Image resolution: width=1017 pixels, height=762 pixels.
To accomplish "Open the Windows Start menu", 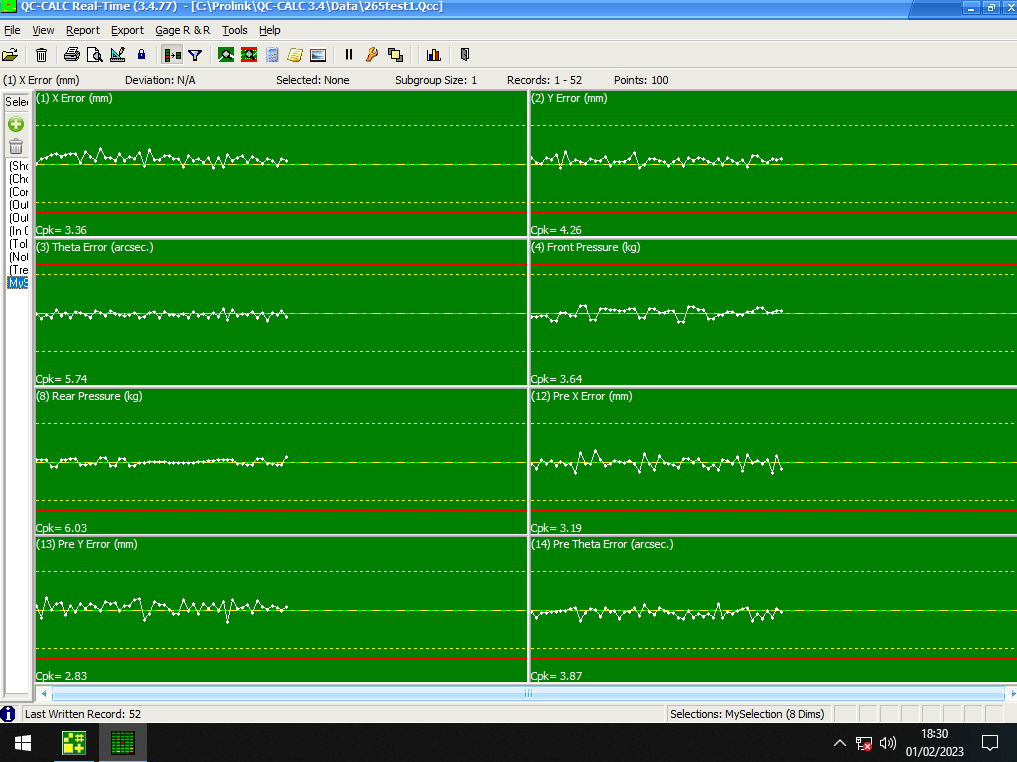I will point(23,743).
